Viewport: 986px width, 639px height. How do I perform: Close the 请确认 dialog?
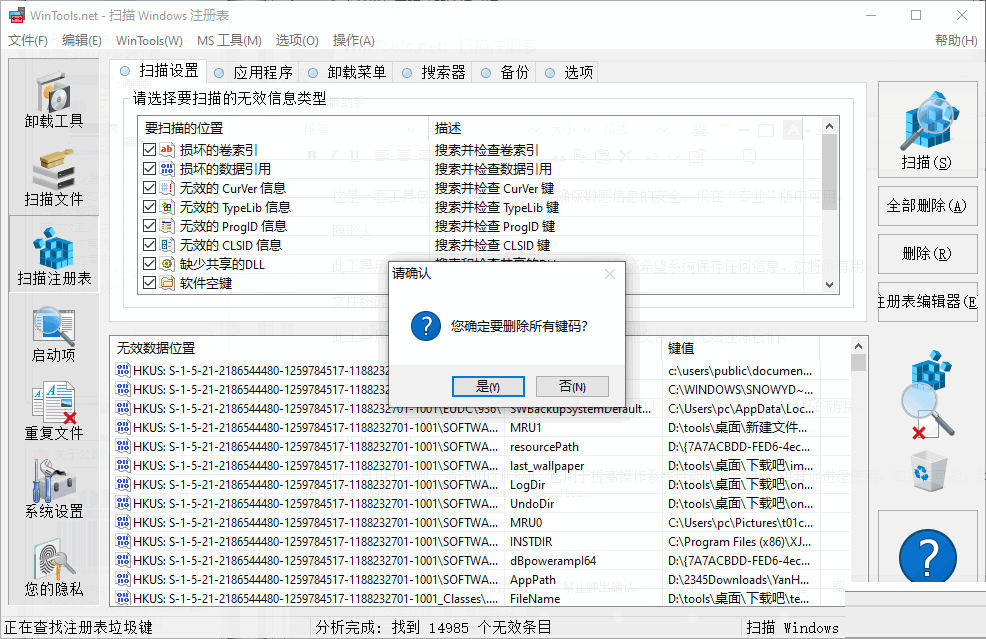(609, 274)
